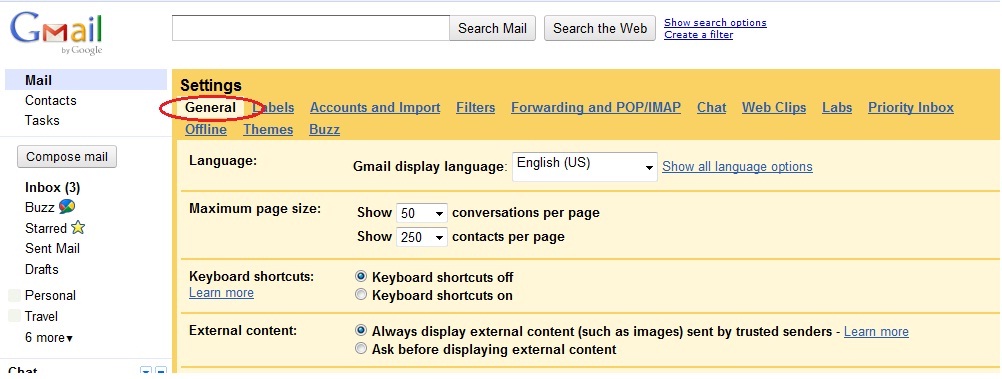The height and width of the screenshot is (379, 1002).
Task: Click the Gmail logo
Action: point(56,35)
